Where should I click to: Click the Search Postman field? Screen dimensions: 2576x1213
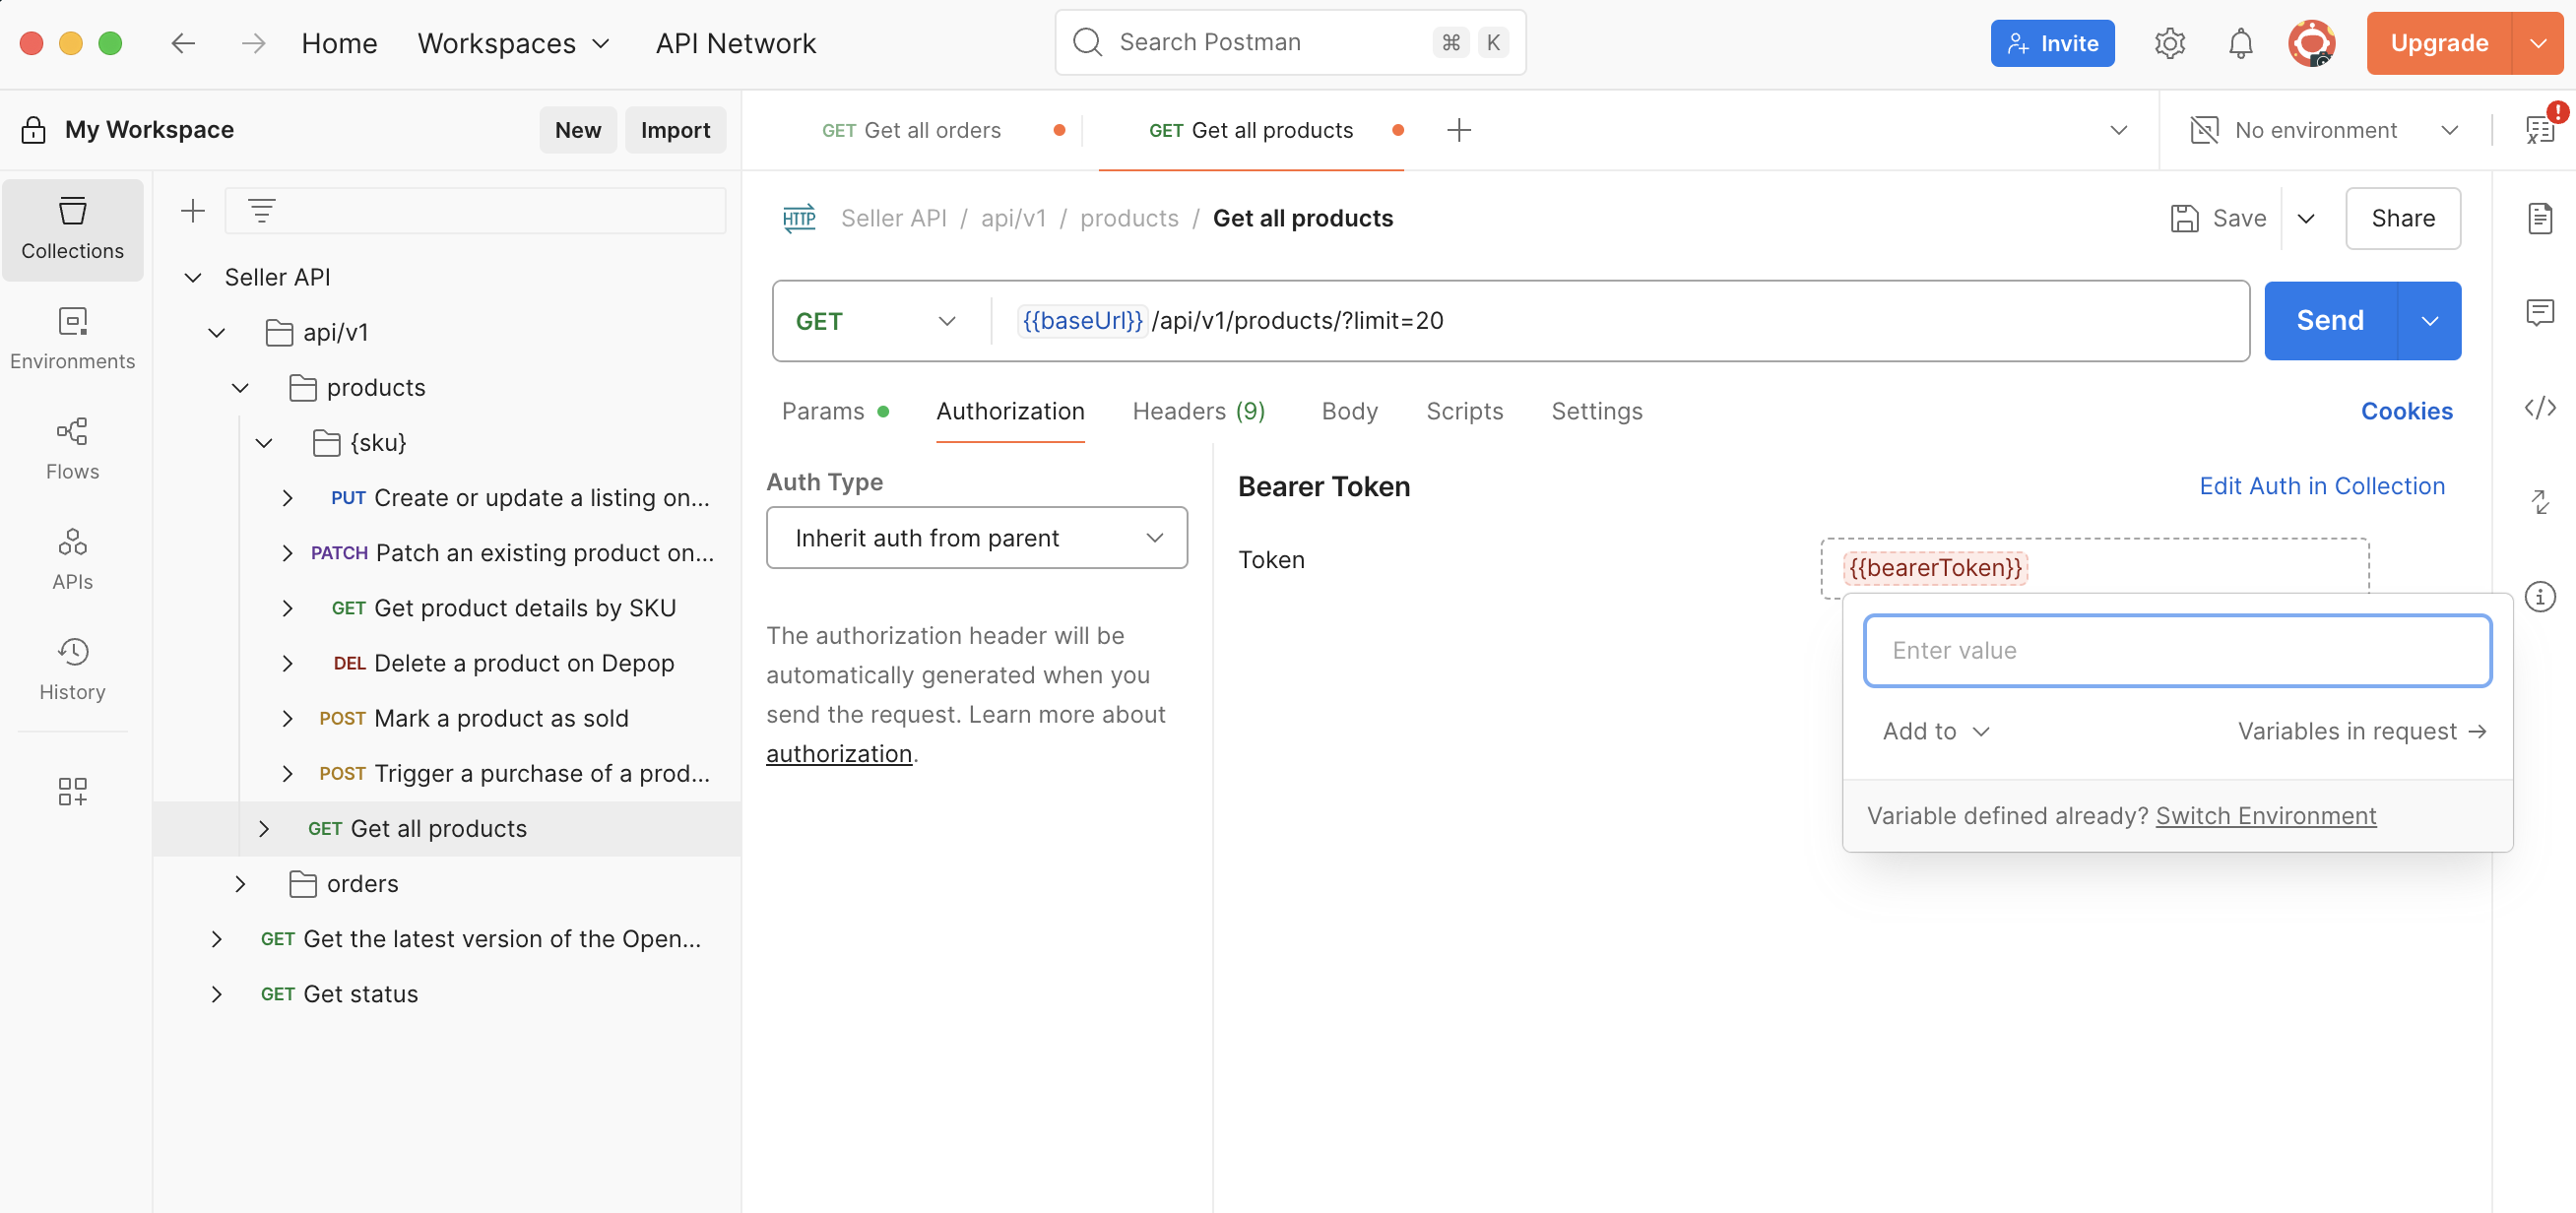1290,43
